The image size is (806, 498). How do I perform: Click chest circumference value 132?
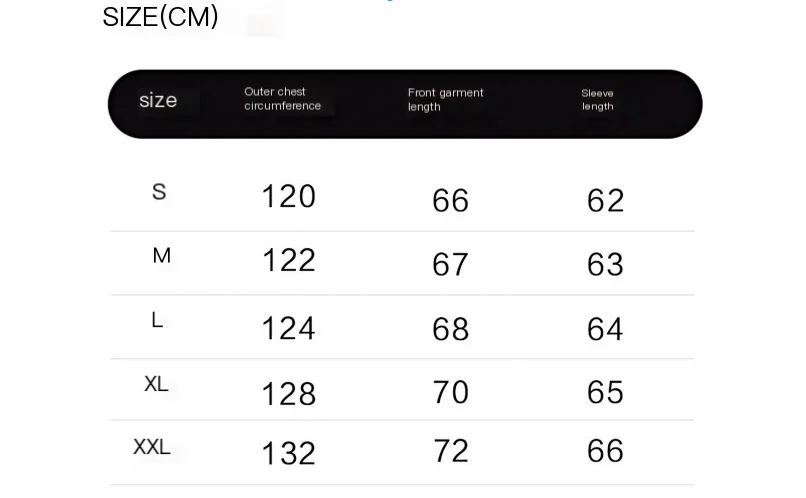tap(288, 453)
